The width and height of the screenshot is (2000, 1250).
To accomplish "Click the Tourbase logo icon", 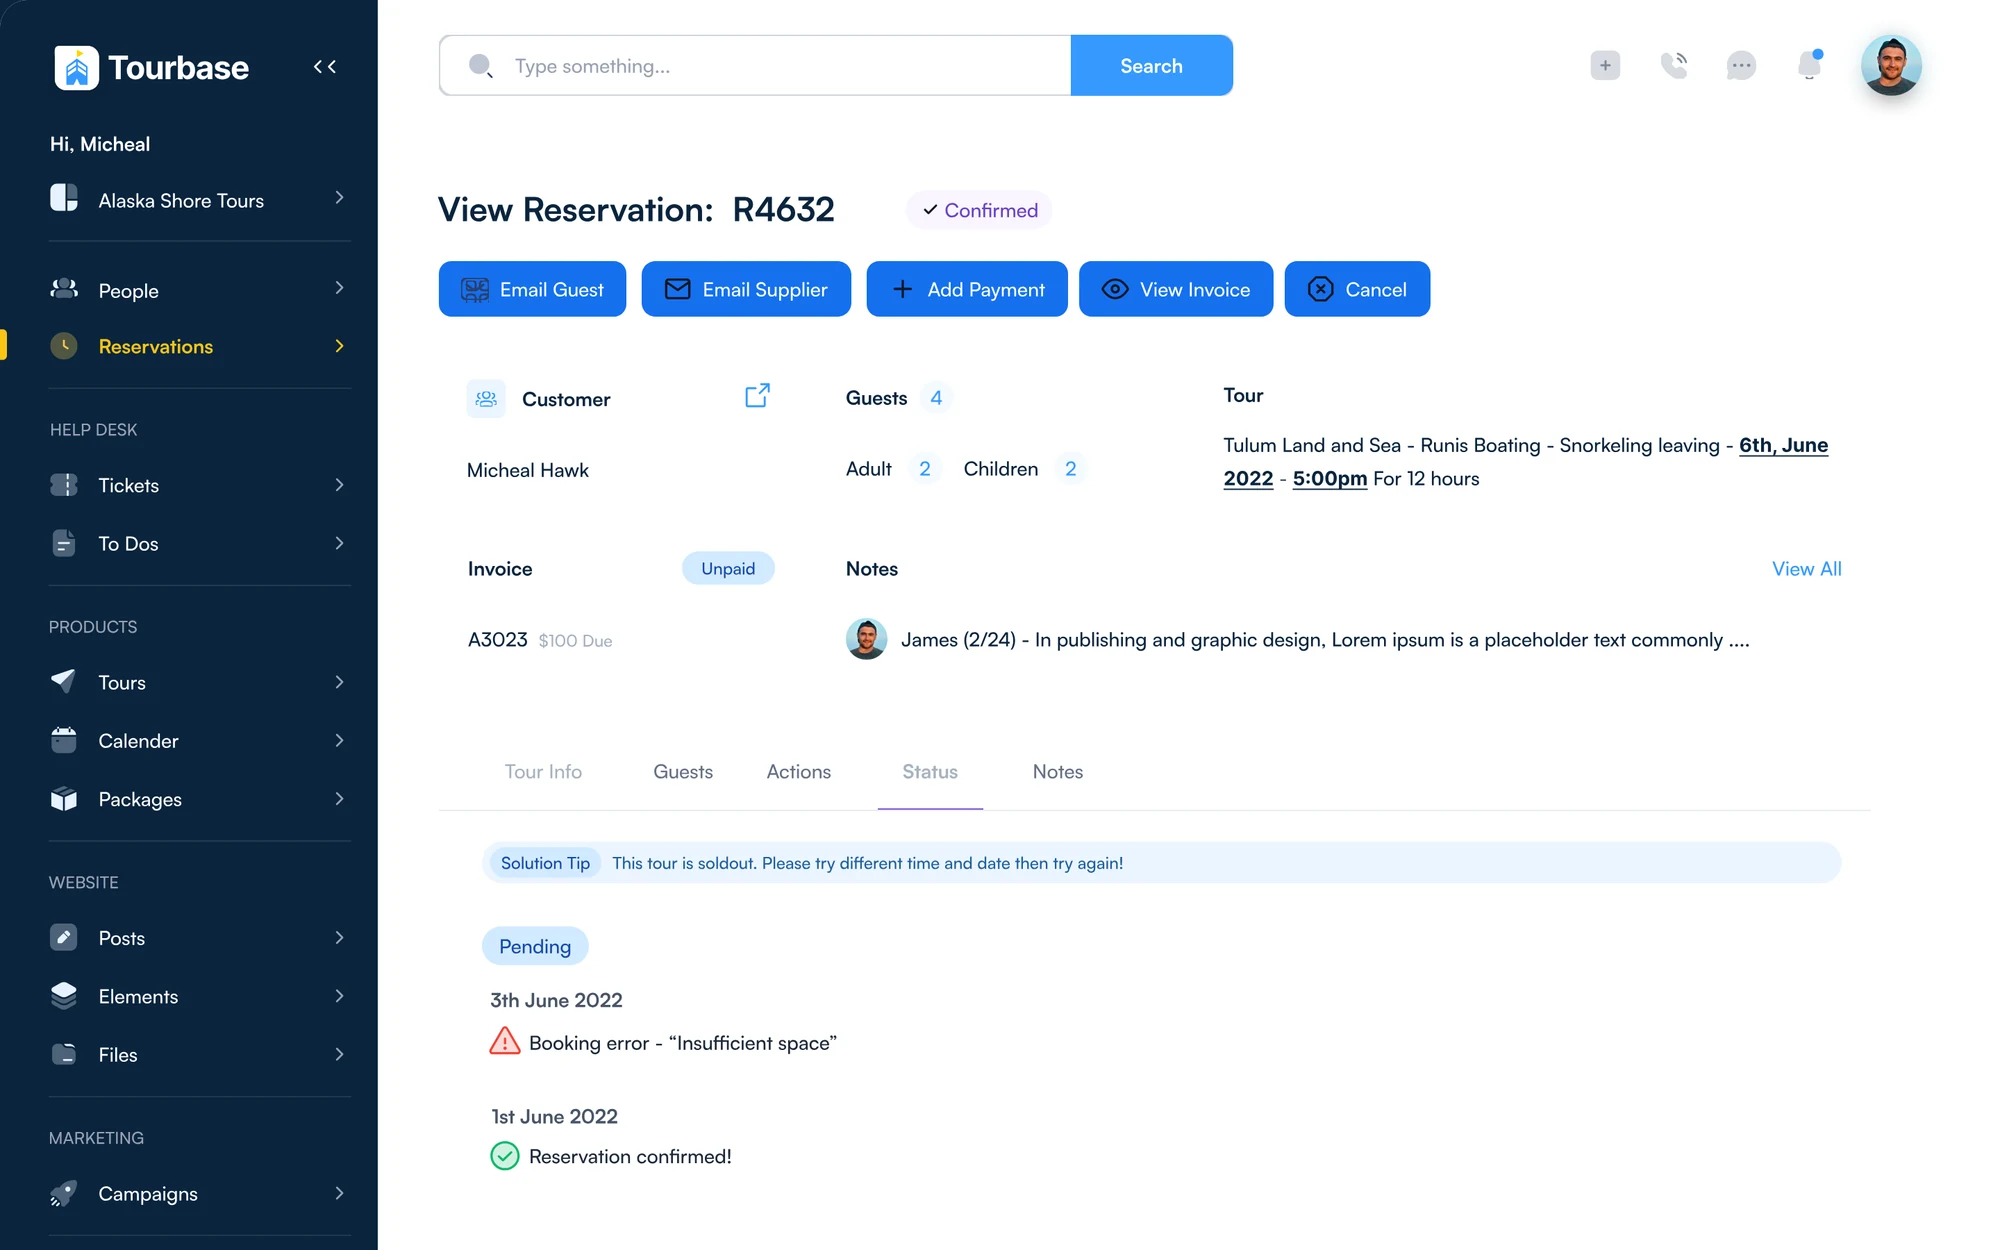I will [76, 68].
